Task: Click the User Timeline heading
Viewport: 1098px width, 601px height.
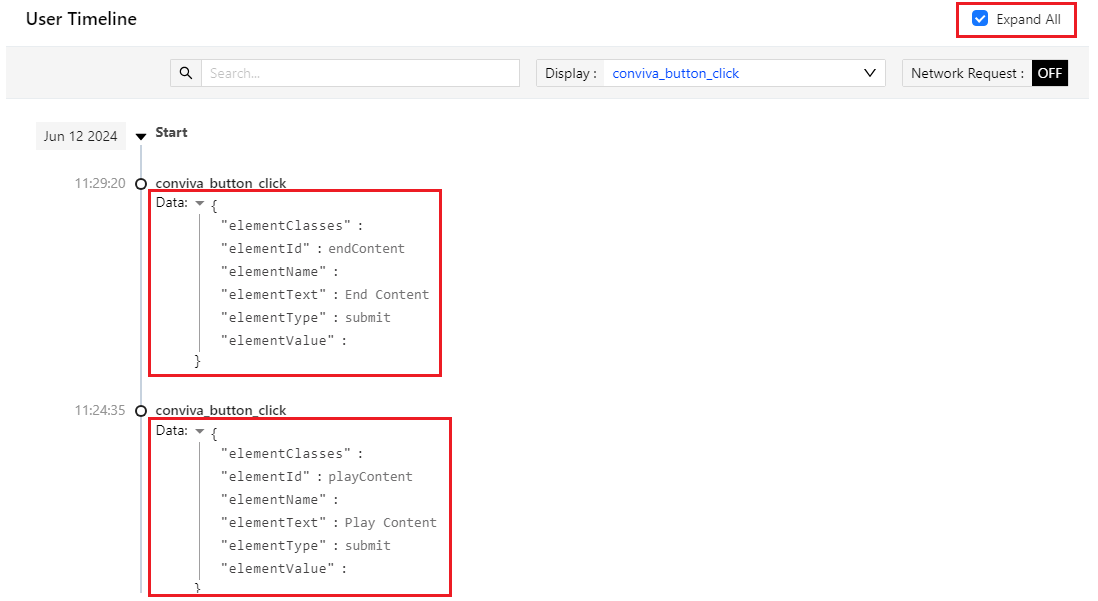Action: (81, 19)
